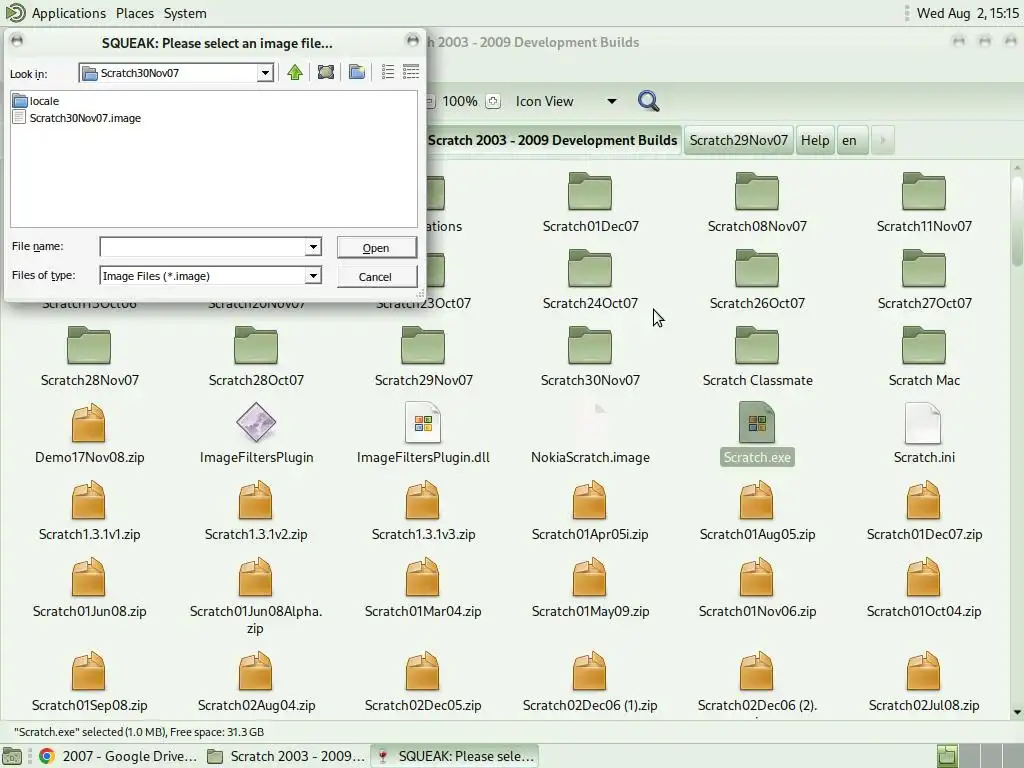Click the Open button in dialog
The height and width of the screenshot is (768, 1024).
pyautogui.click(x=376, y=248)
